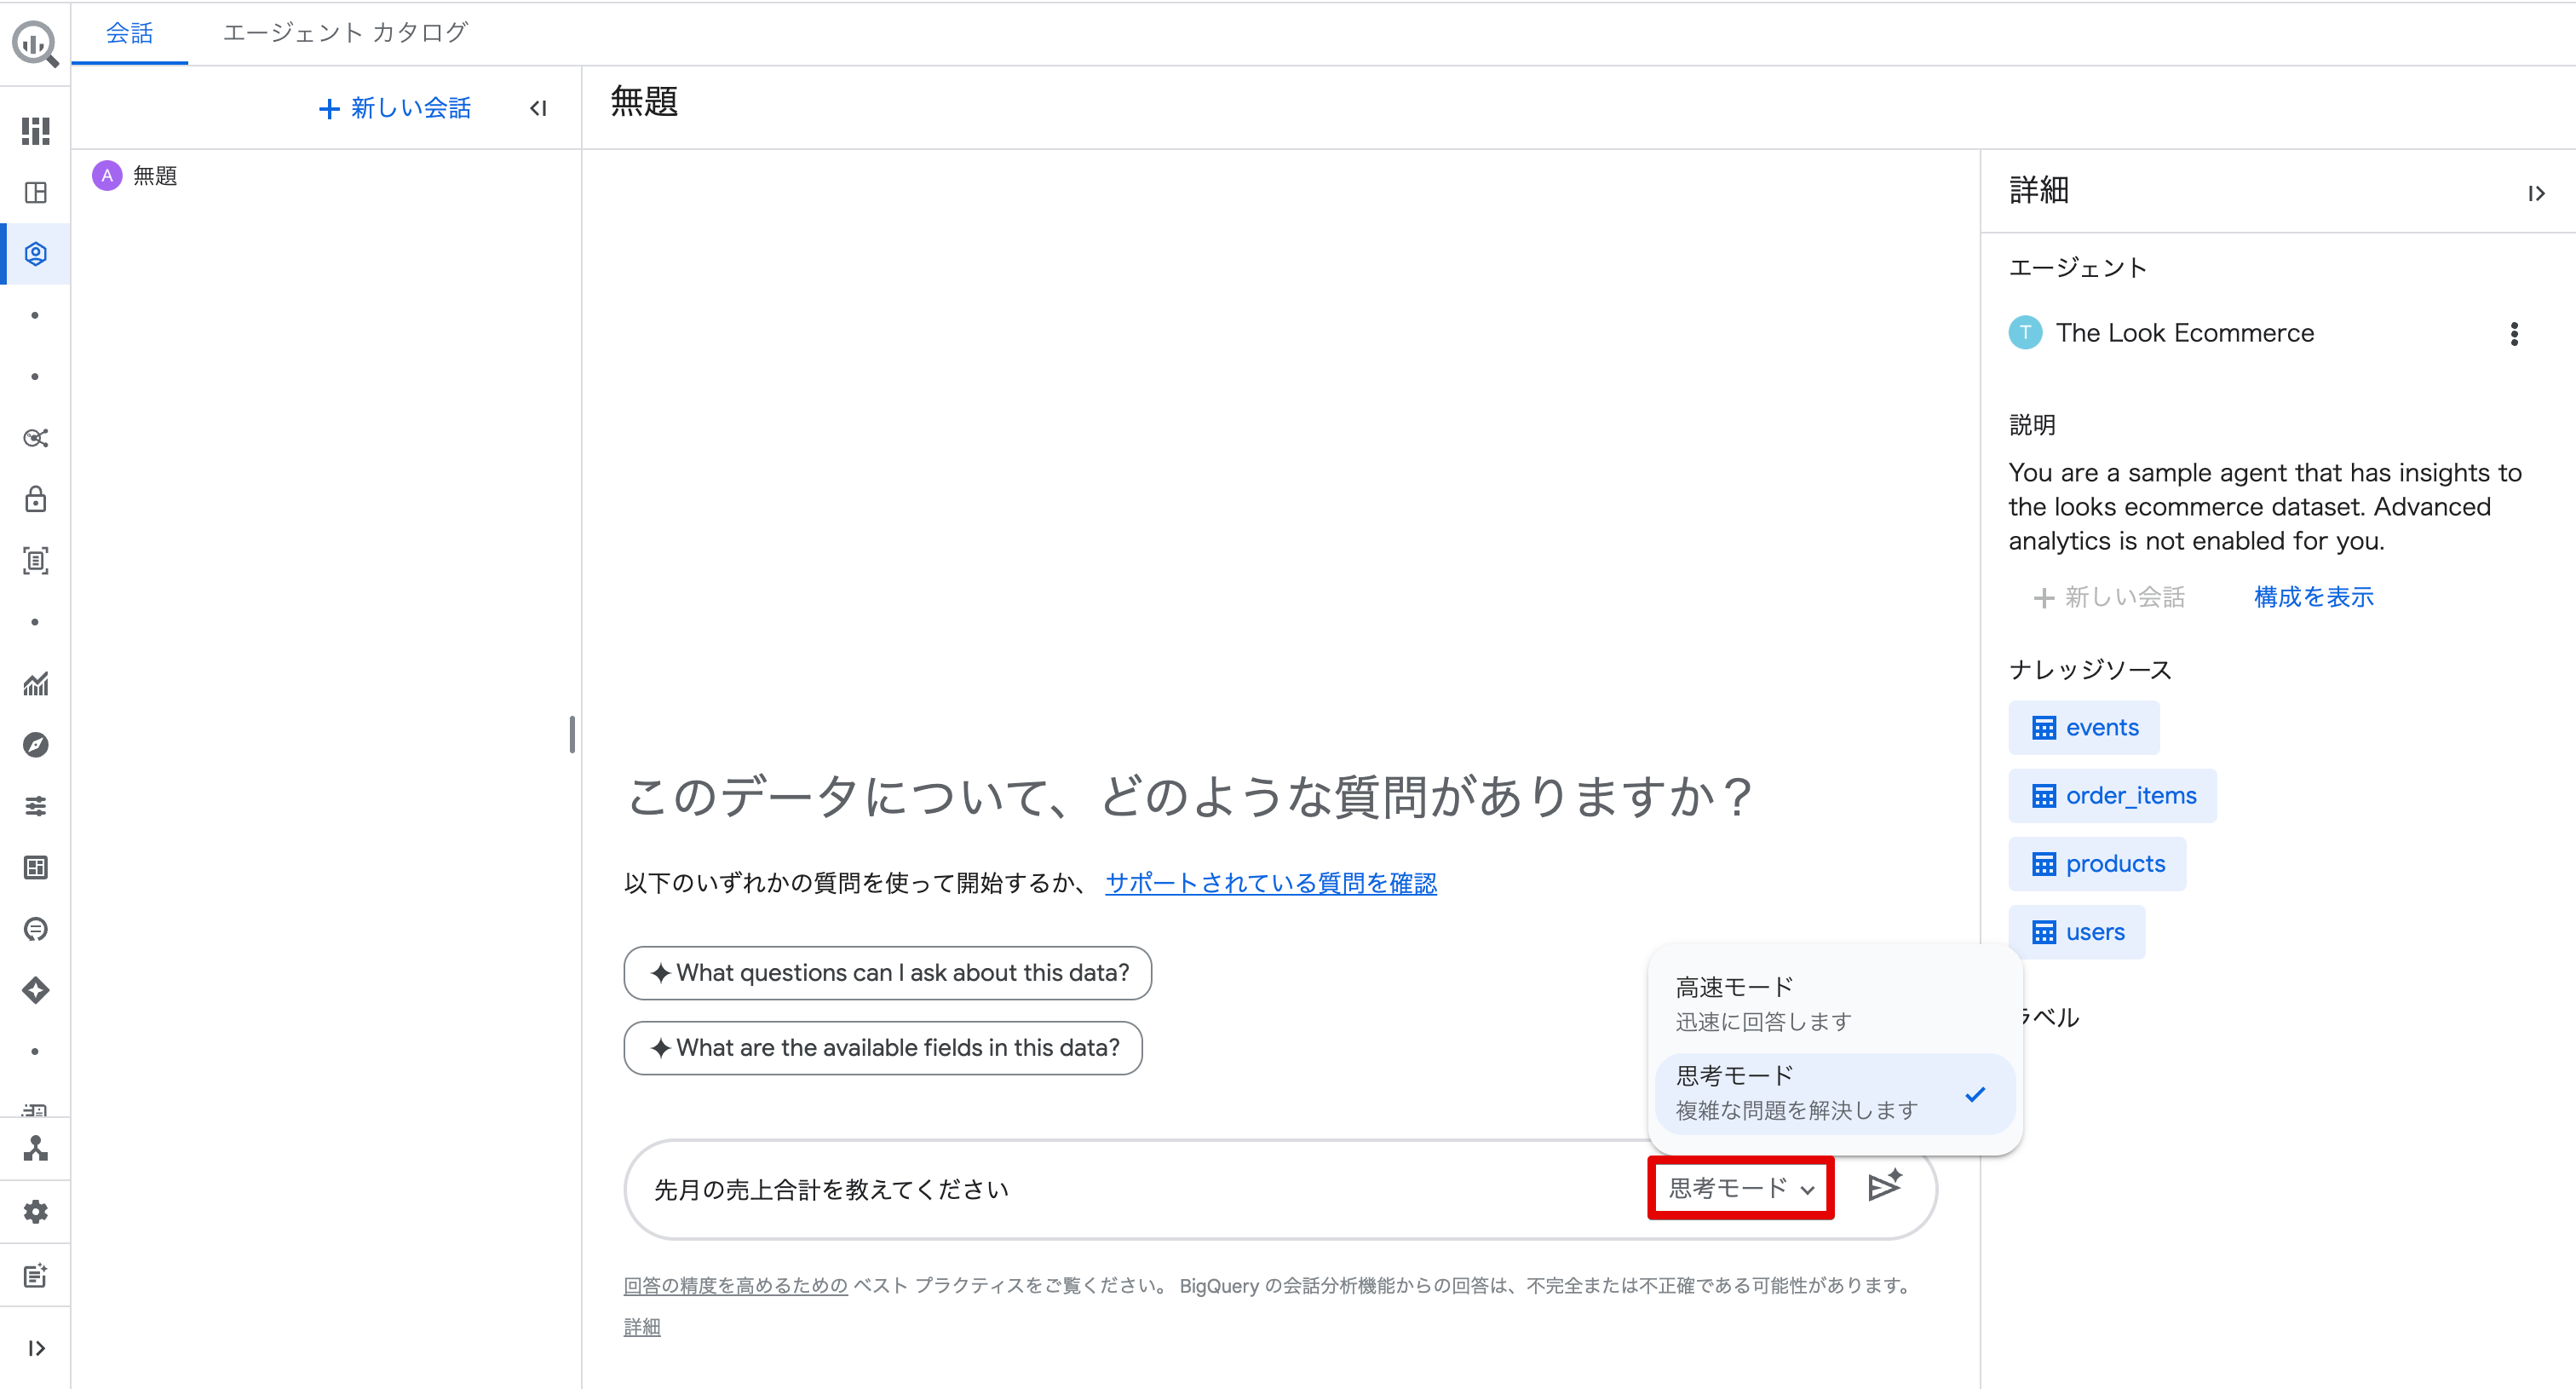Collapse the 詳細 details panel

(x=2538, y=193)
